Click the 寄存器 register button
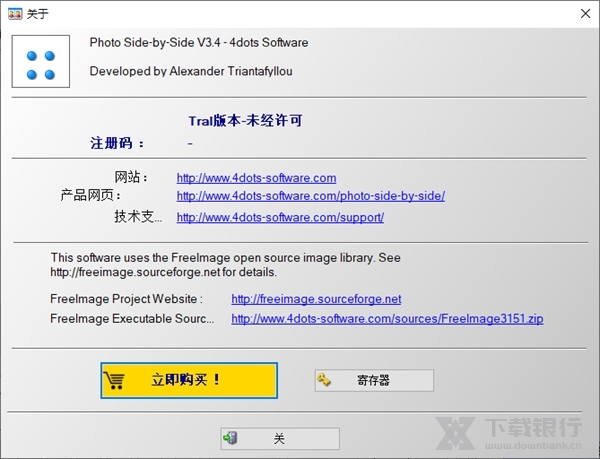Screen dimensions: 600x459 (x=374, y=380)
